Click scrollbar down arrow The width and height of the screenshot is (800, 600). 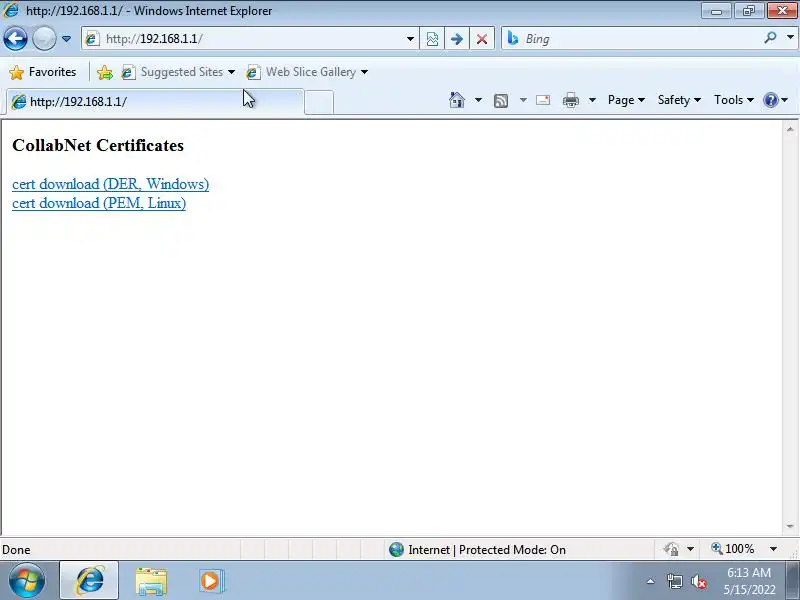[x=790, y=526]
